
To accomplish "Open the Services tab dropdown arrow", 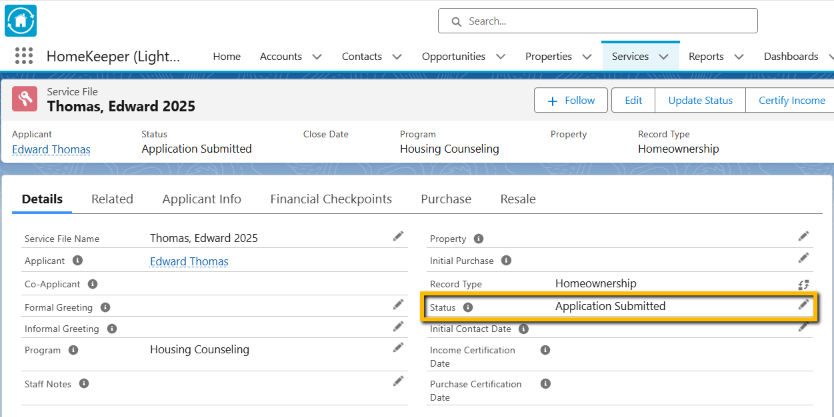I will click(x=663, y=57).
